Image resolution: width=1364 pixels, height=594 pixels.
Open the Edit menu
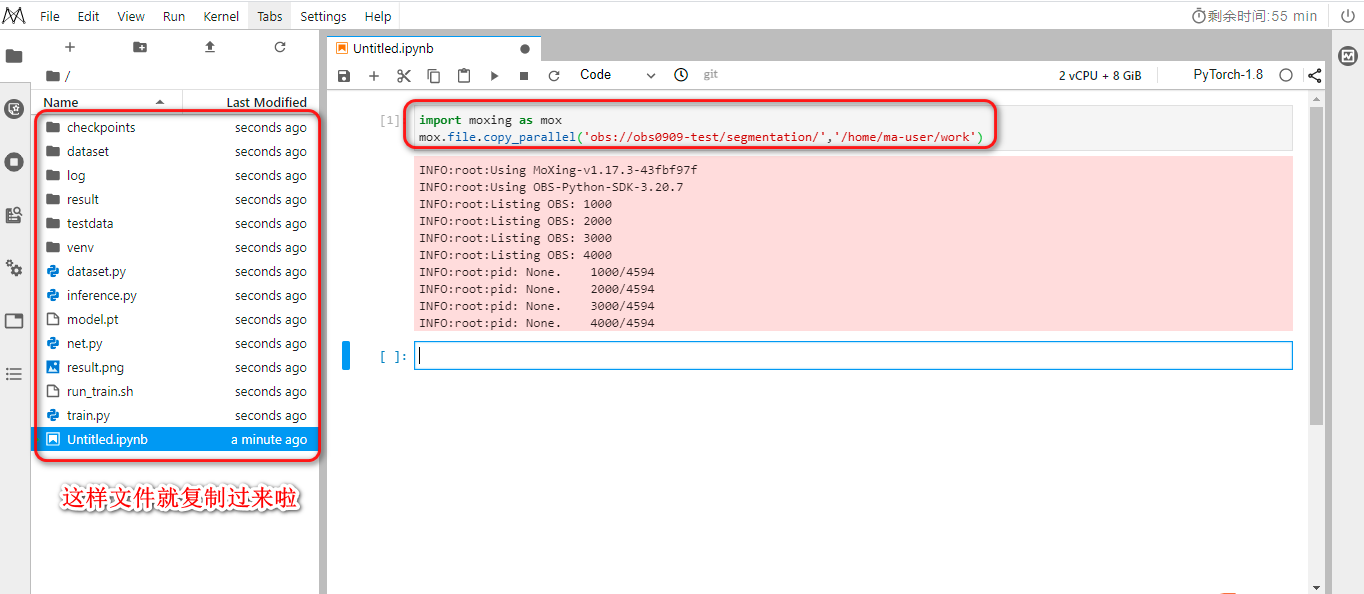point(88,16)
